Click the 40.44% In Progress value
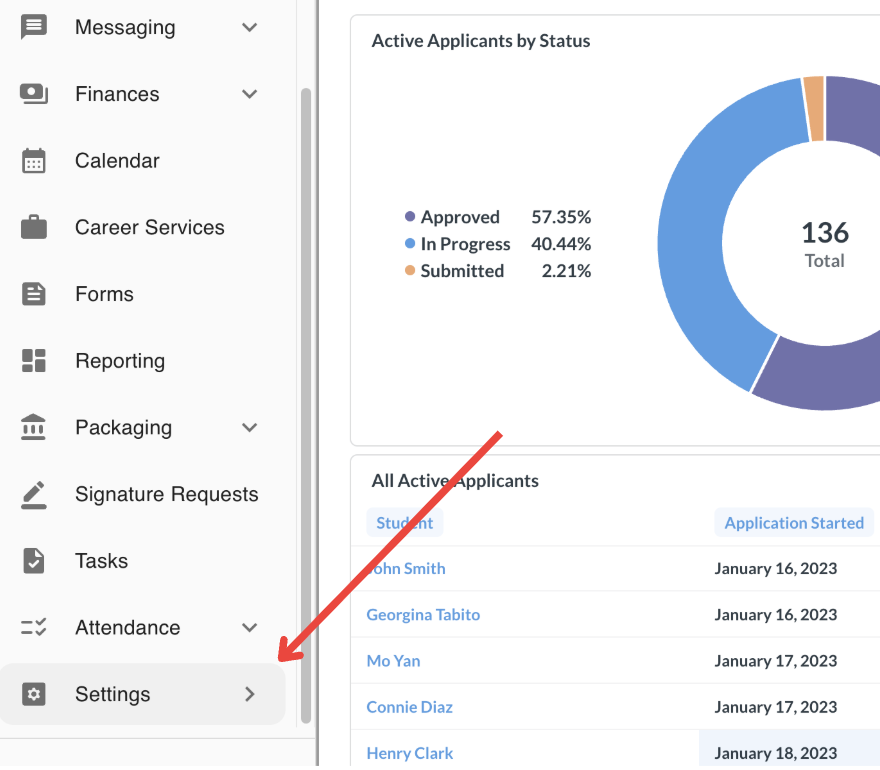Screen dimensions: 880x770 click(561, 244)
